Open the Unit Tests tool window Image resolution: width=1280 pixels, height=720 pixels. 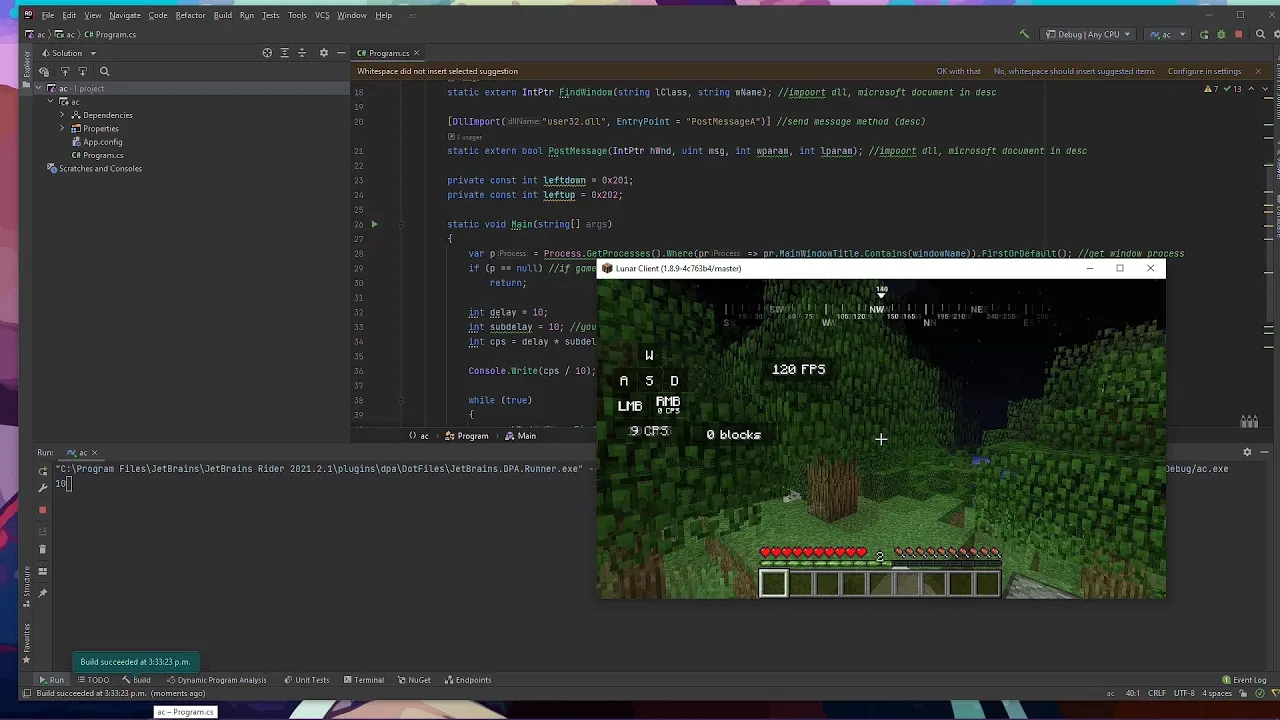307,680
